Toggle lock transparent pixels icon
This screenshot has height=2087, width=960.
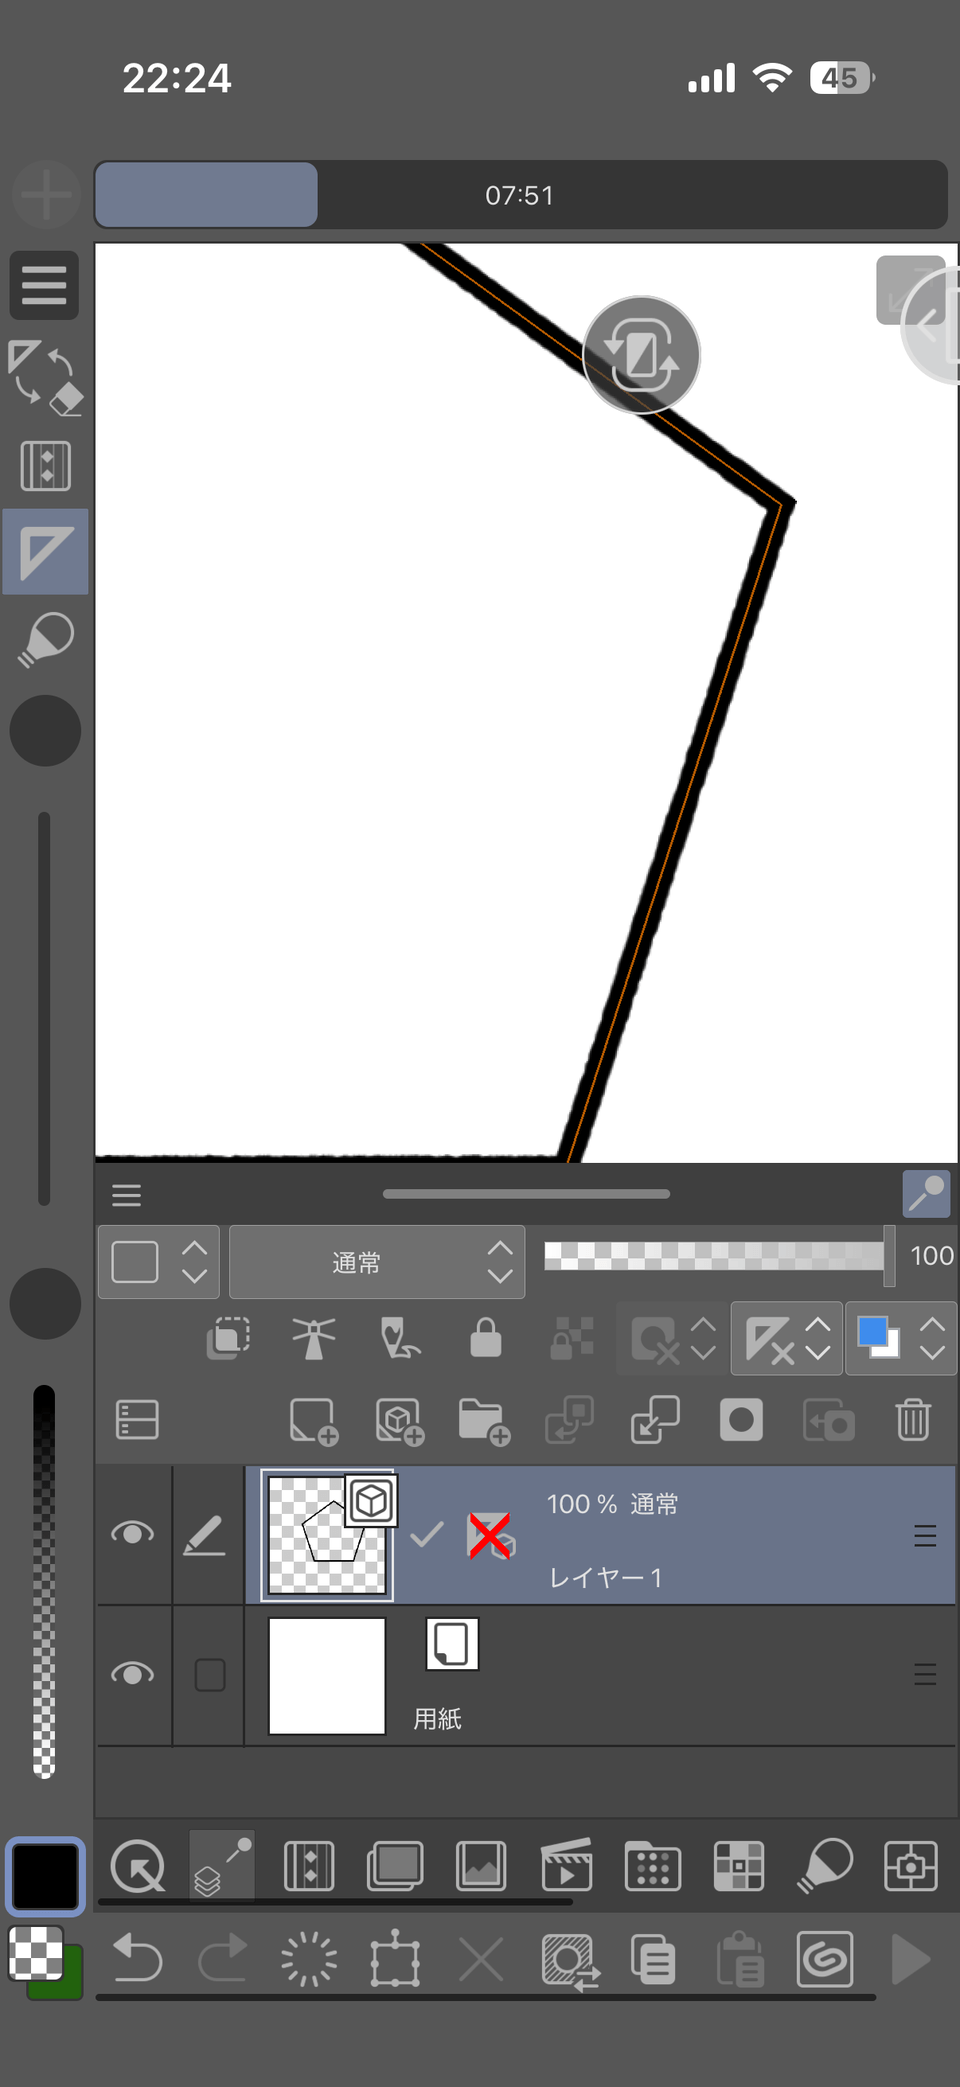pyautogui.click(x=572, y=1338)
